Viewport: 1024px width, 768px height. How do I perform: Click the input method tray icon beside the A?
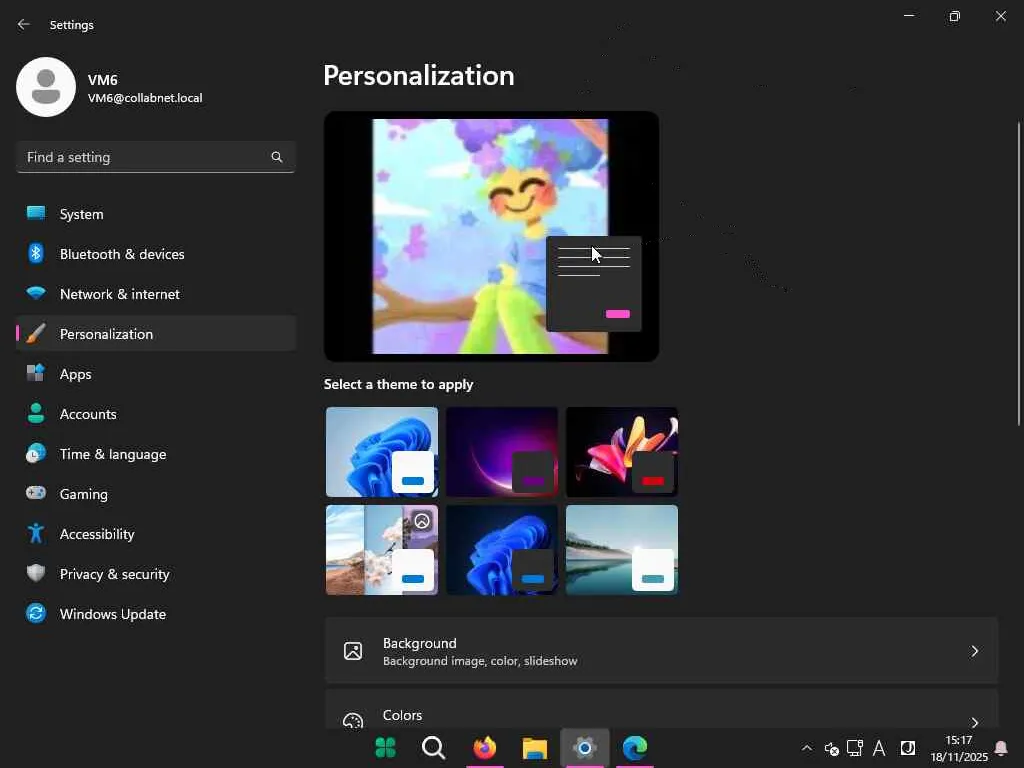coord(908,748)
